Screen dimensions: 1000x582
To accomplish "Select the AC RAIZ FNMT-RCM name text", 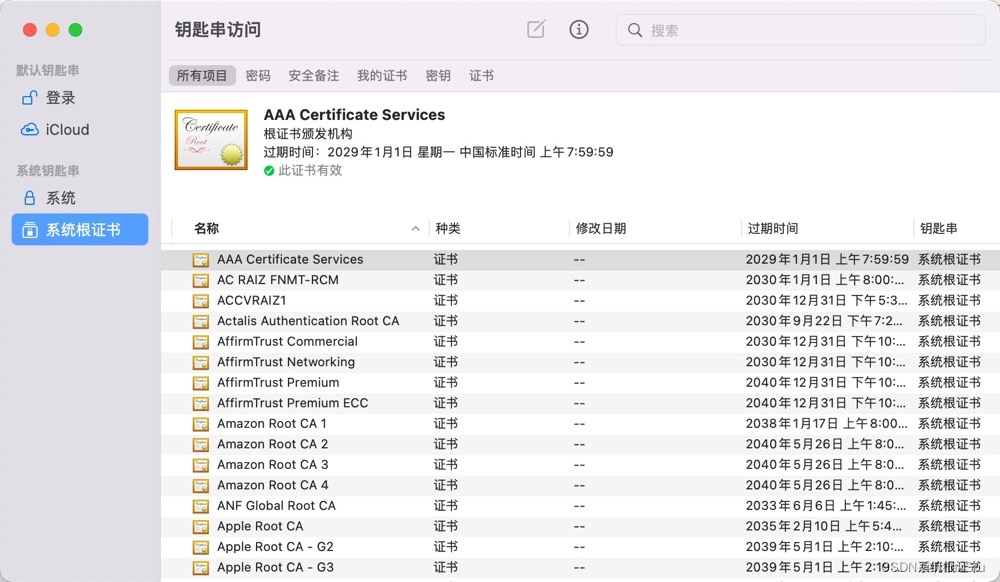I will point(278,280).
